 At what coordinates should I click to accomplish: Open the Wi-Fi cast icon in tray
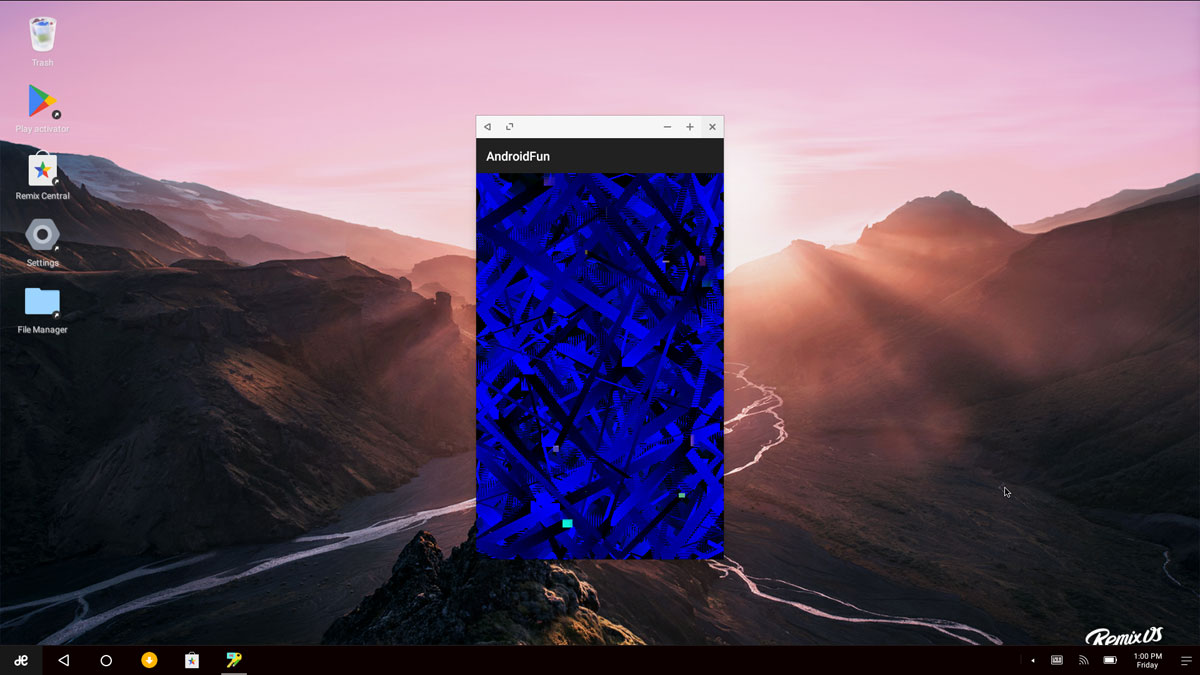[1083, 660]
